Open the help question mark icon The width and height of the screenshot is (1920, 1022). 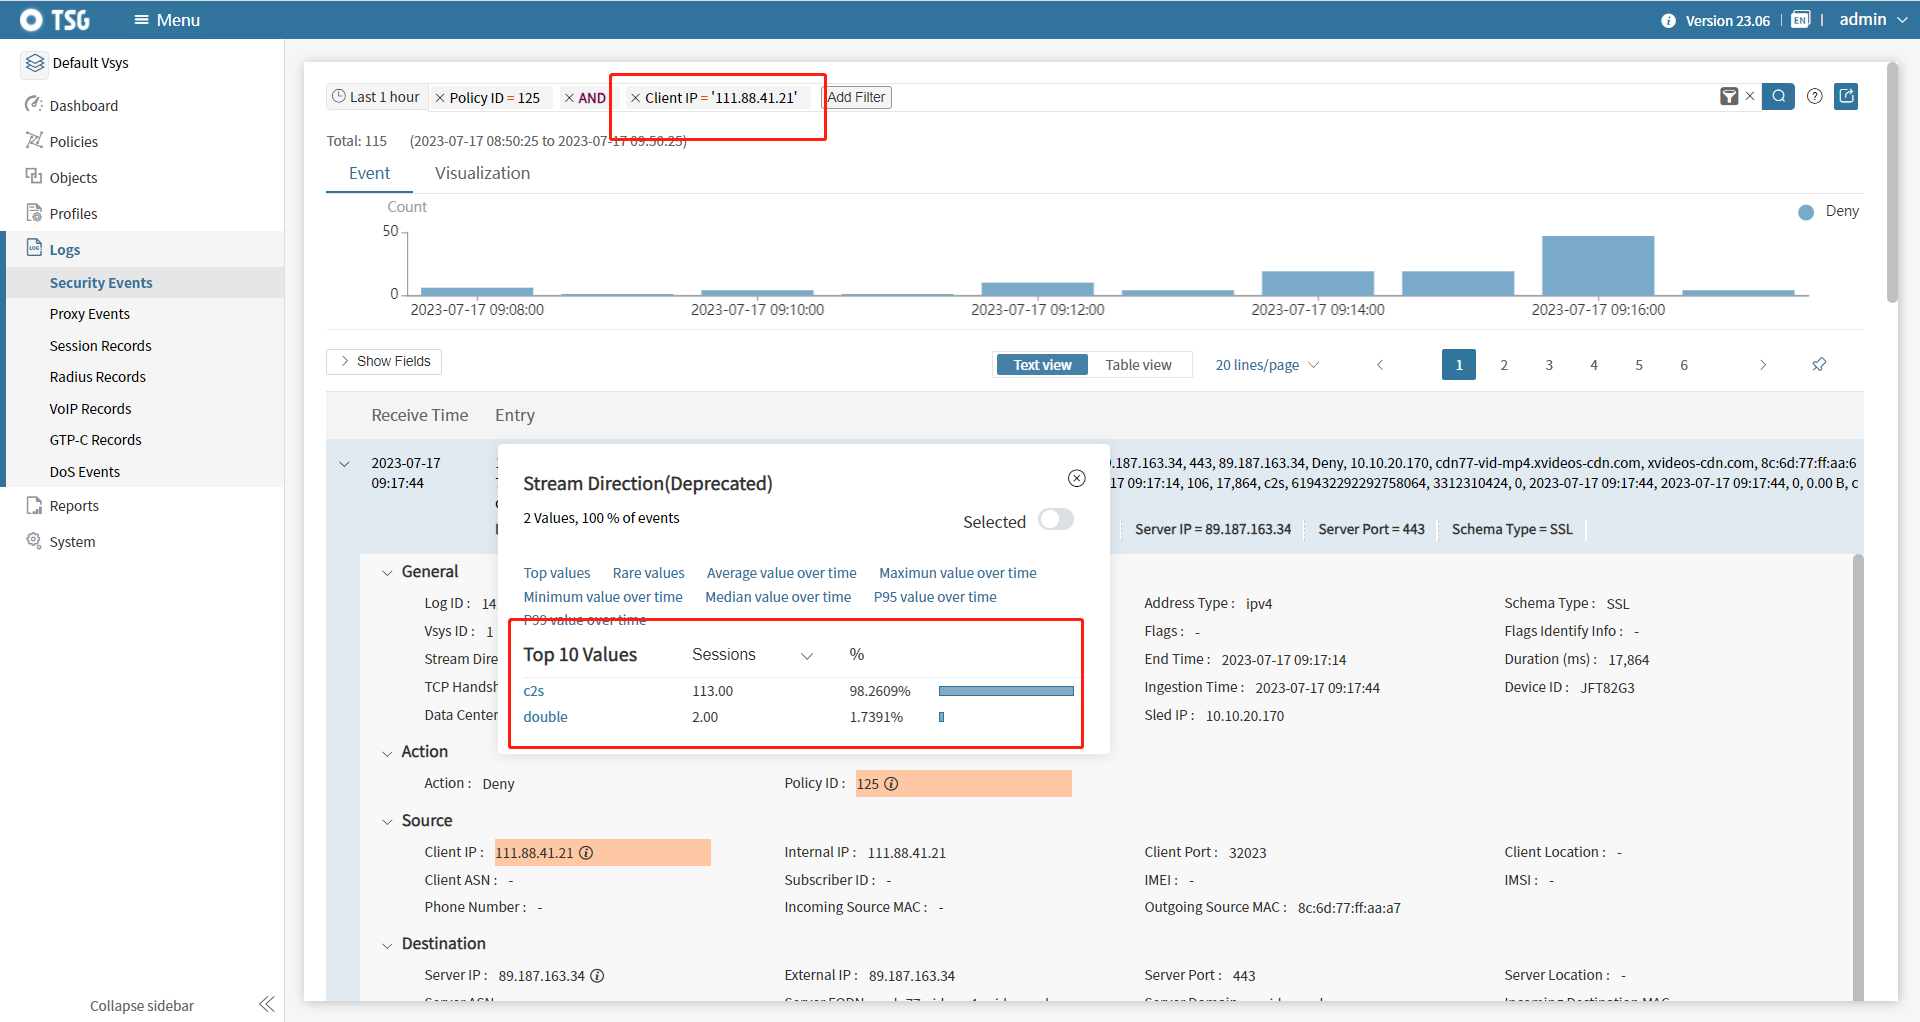pyautogui.click(x=1814, y=97)
